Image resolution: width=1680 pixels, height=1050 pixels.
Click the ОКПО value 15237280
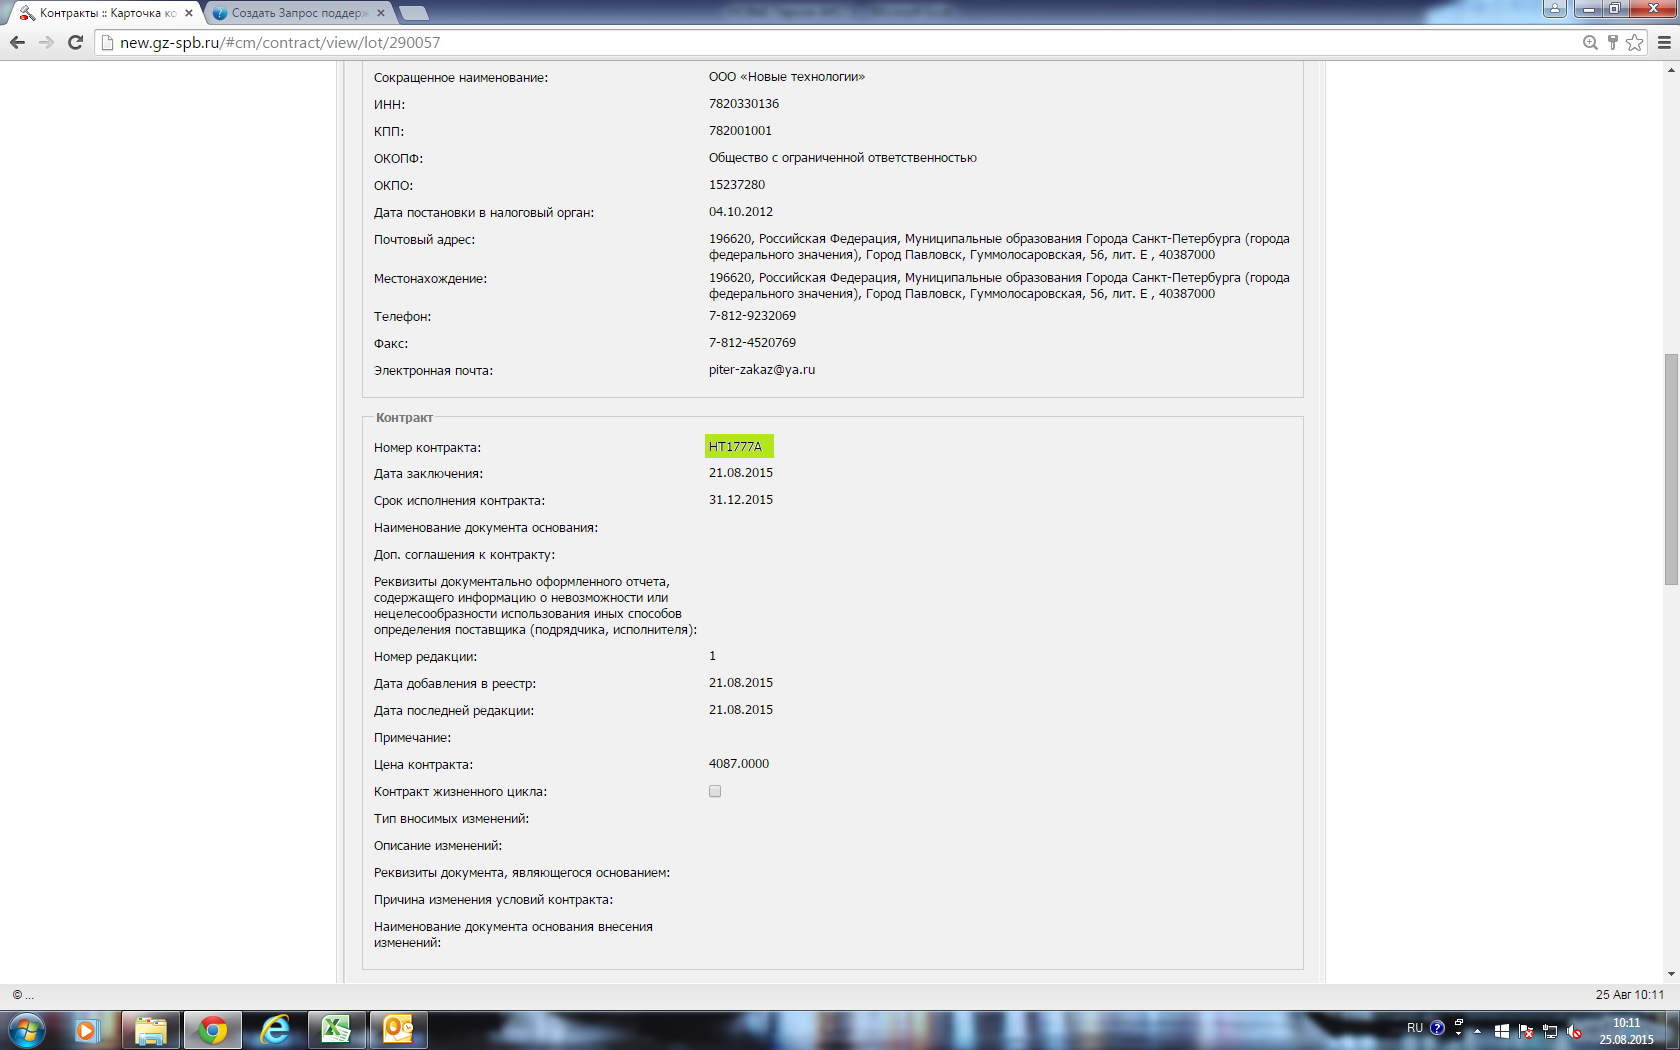tap(737, 185)
